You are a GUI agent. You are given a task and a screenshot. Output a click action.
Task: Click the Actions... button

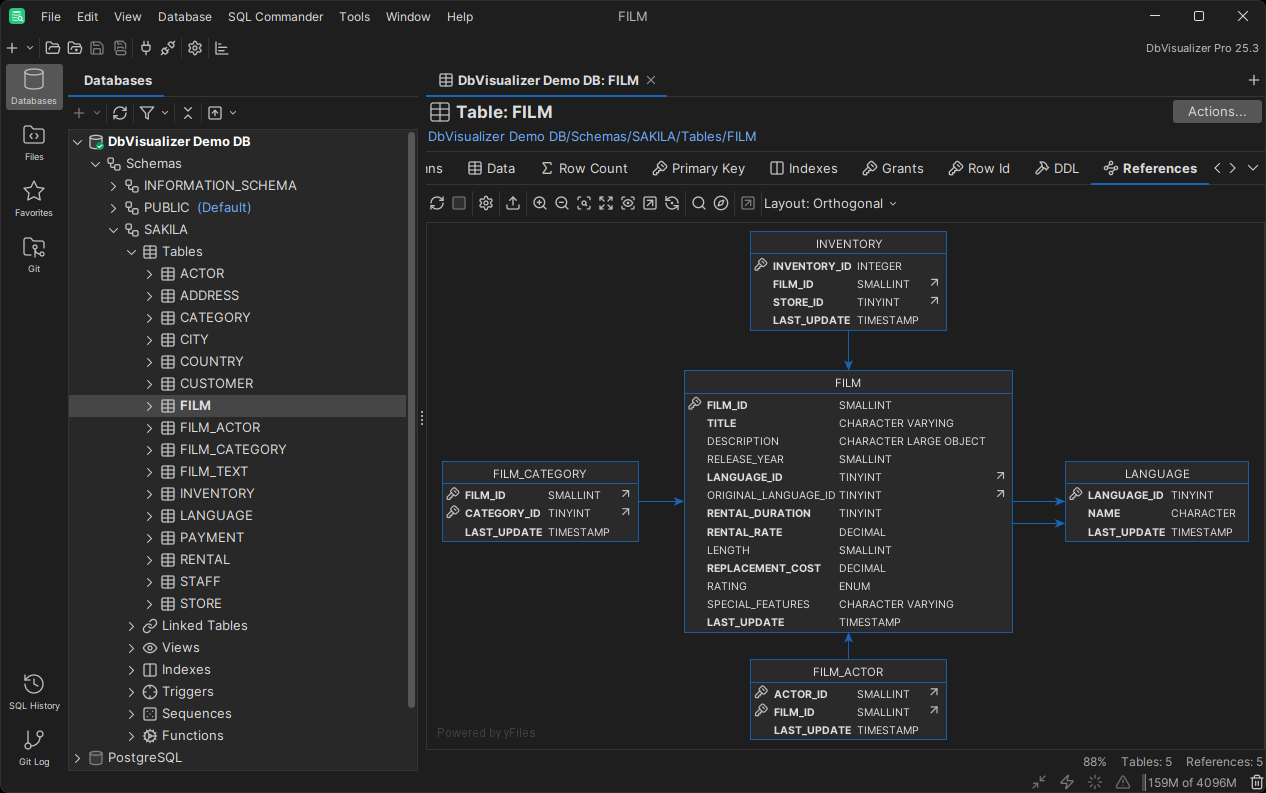pos(1216,111)
